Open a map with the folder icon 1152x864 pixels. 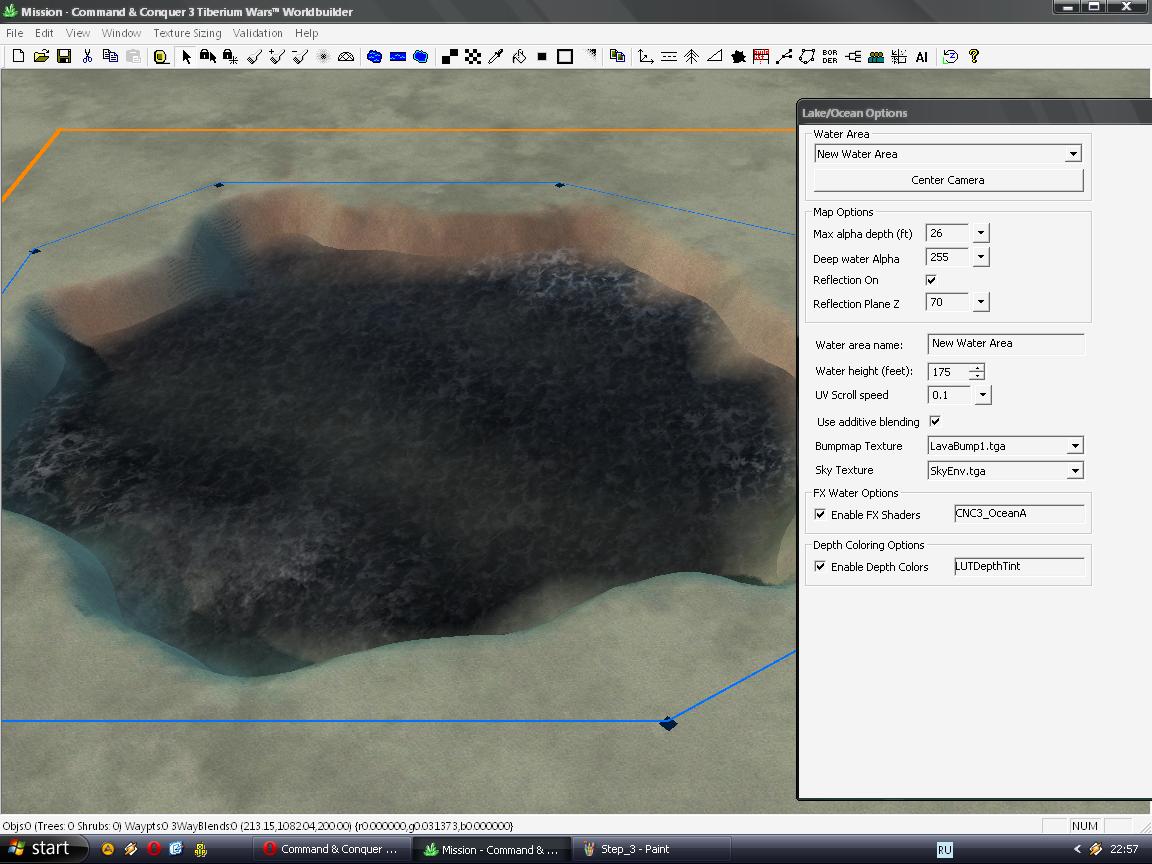(41, 57)
